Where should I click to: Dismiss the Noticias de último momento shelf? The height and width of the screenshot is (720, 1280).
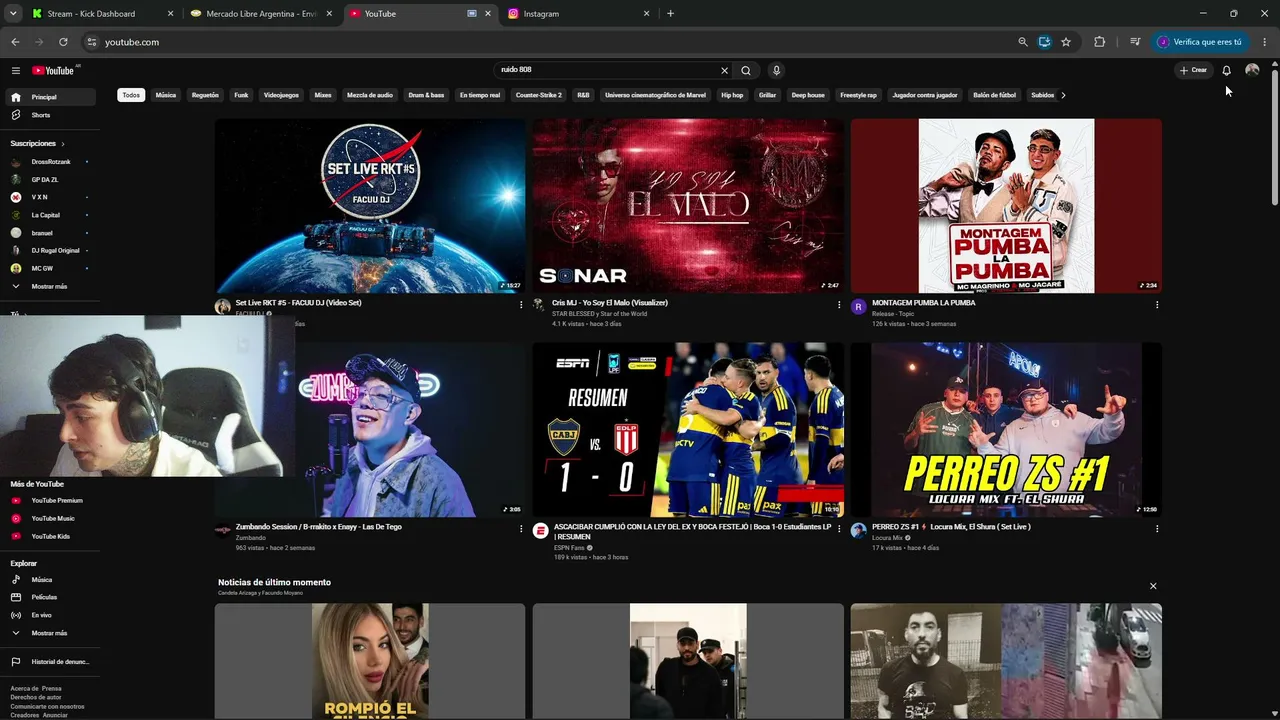(x=1153, y=586)
